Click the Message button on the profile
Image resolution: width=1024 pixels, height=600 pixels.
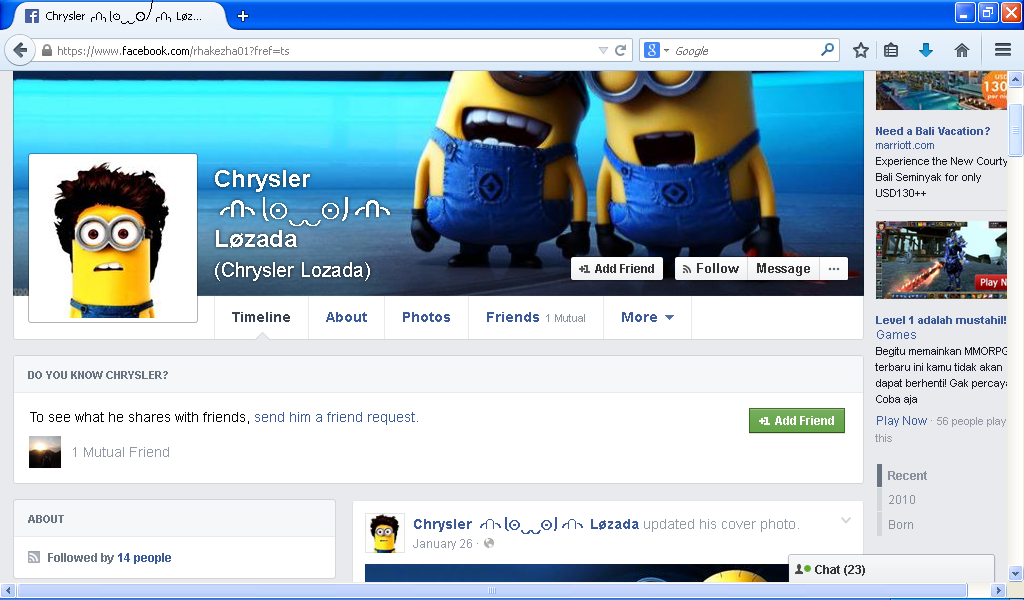(783, 268)
